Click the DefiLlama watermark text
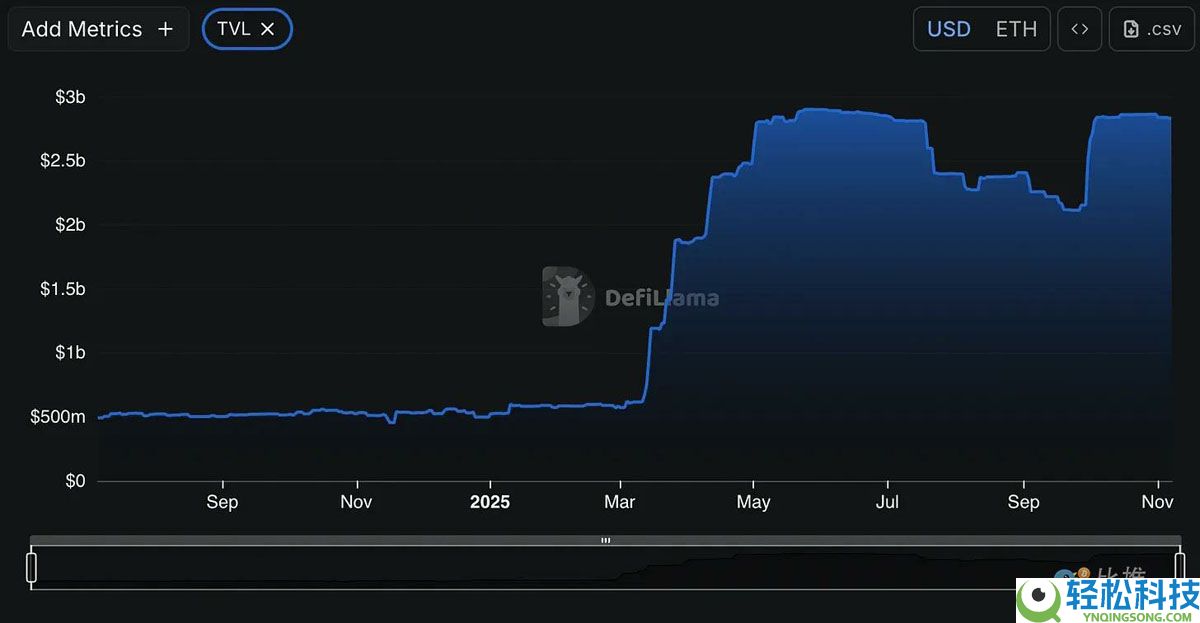Screen dimensions: 1200x623 click(x=662, y=297)
